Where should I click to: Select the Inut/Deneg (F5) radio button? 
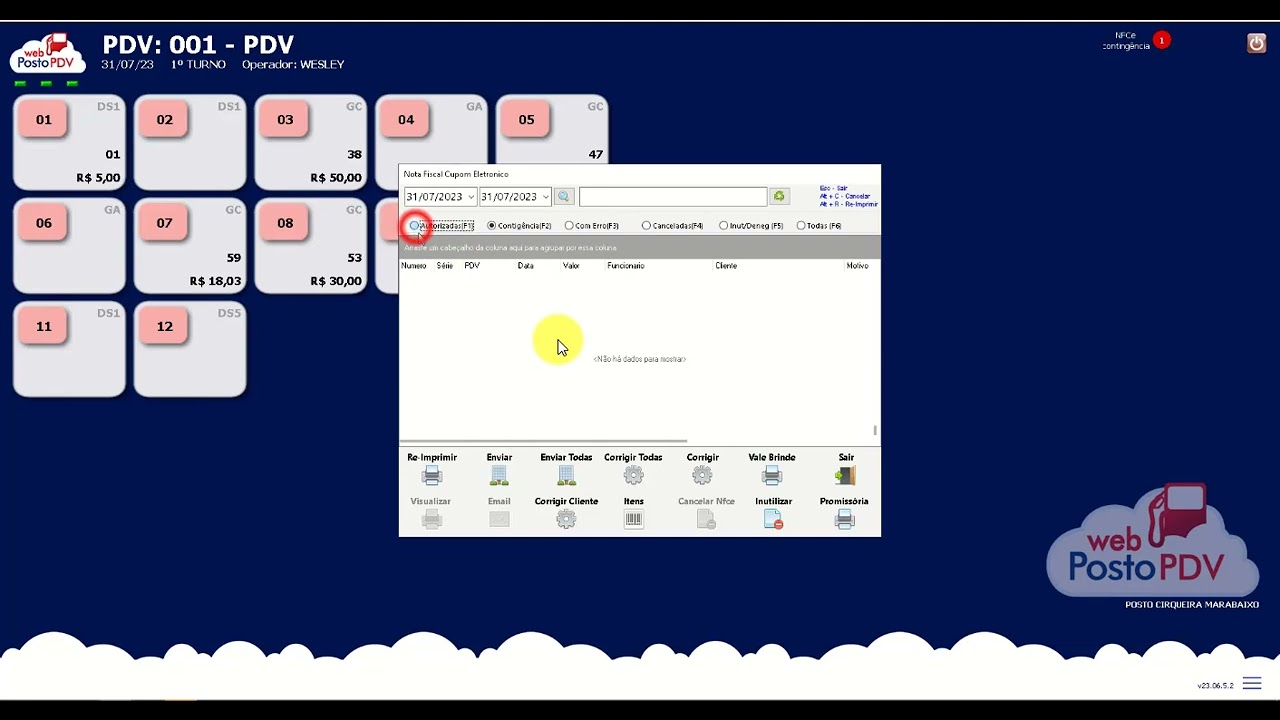click(x=723, y=226)
